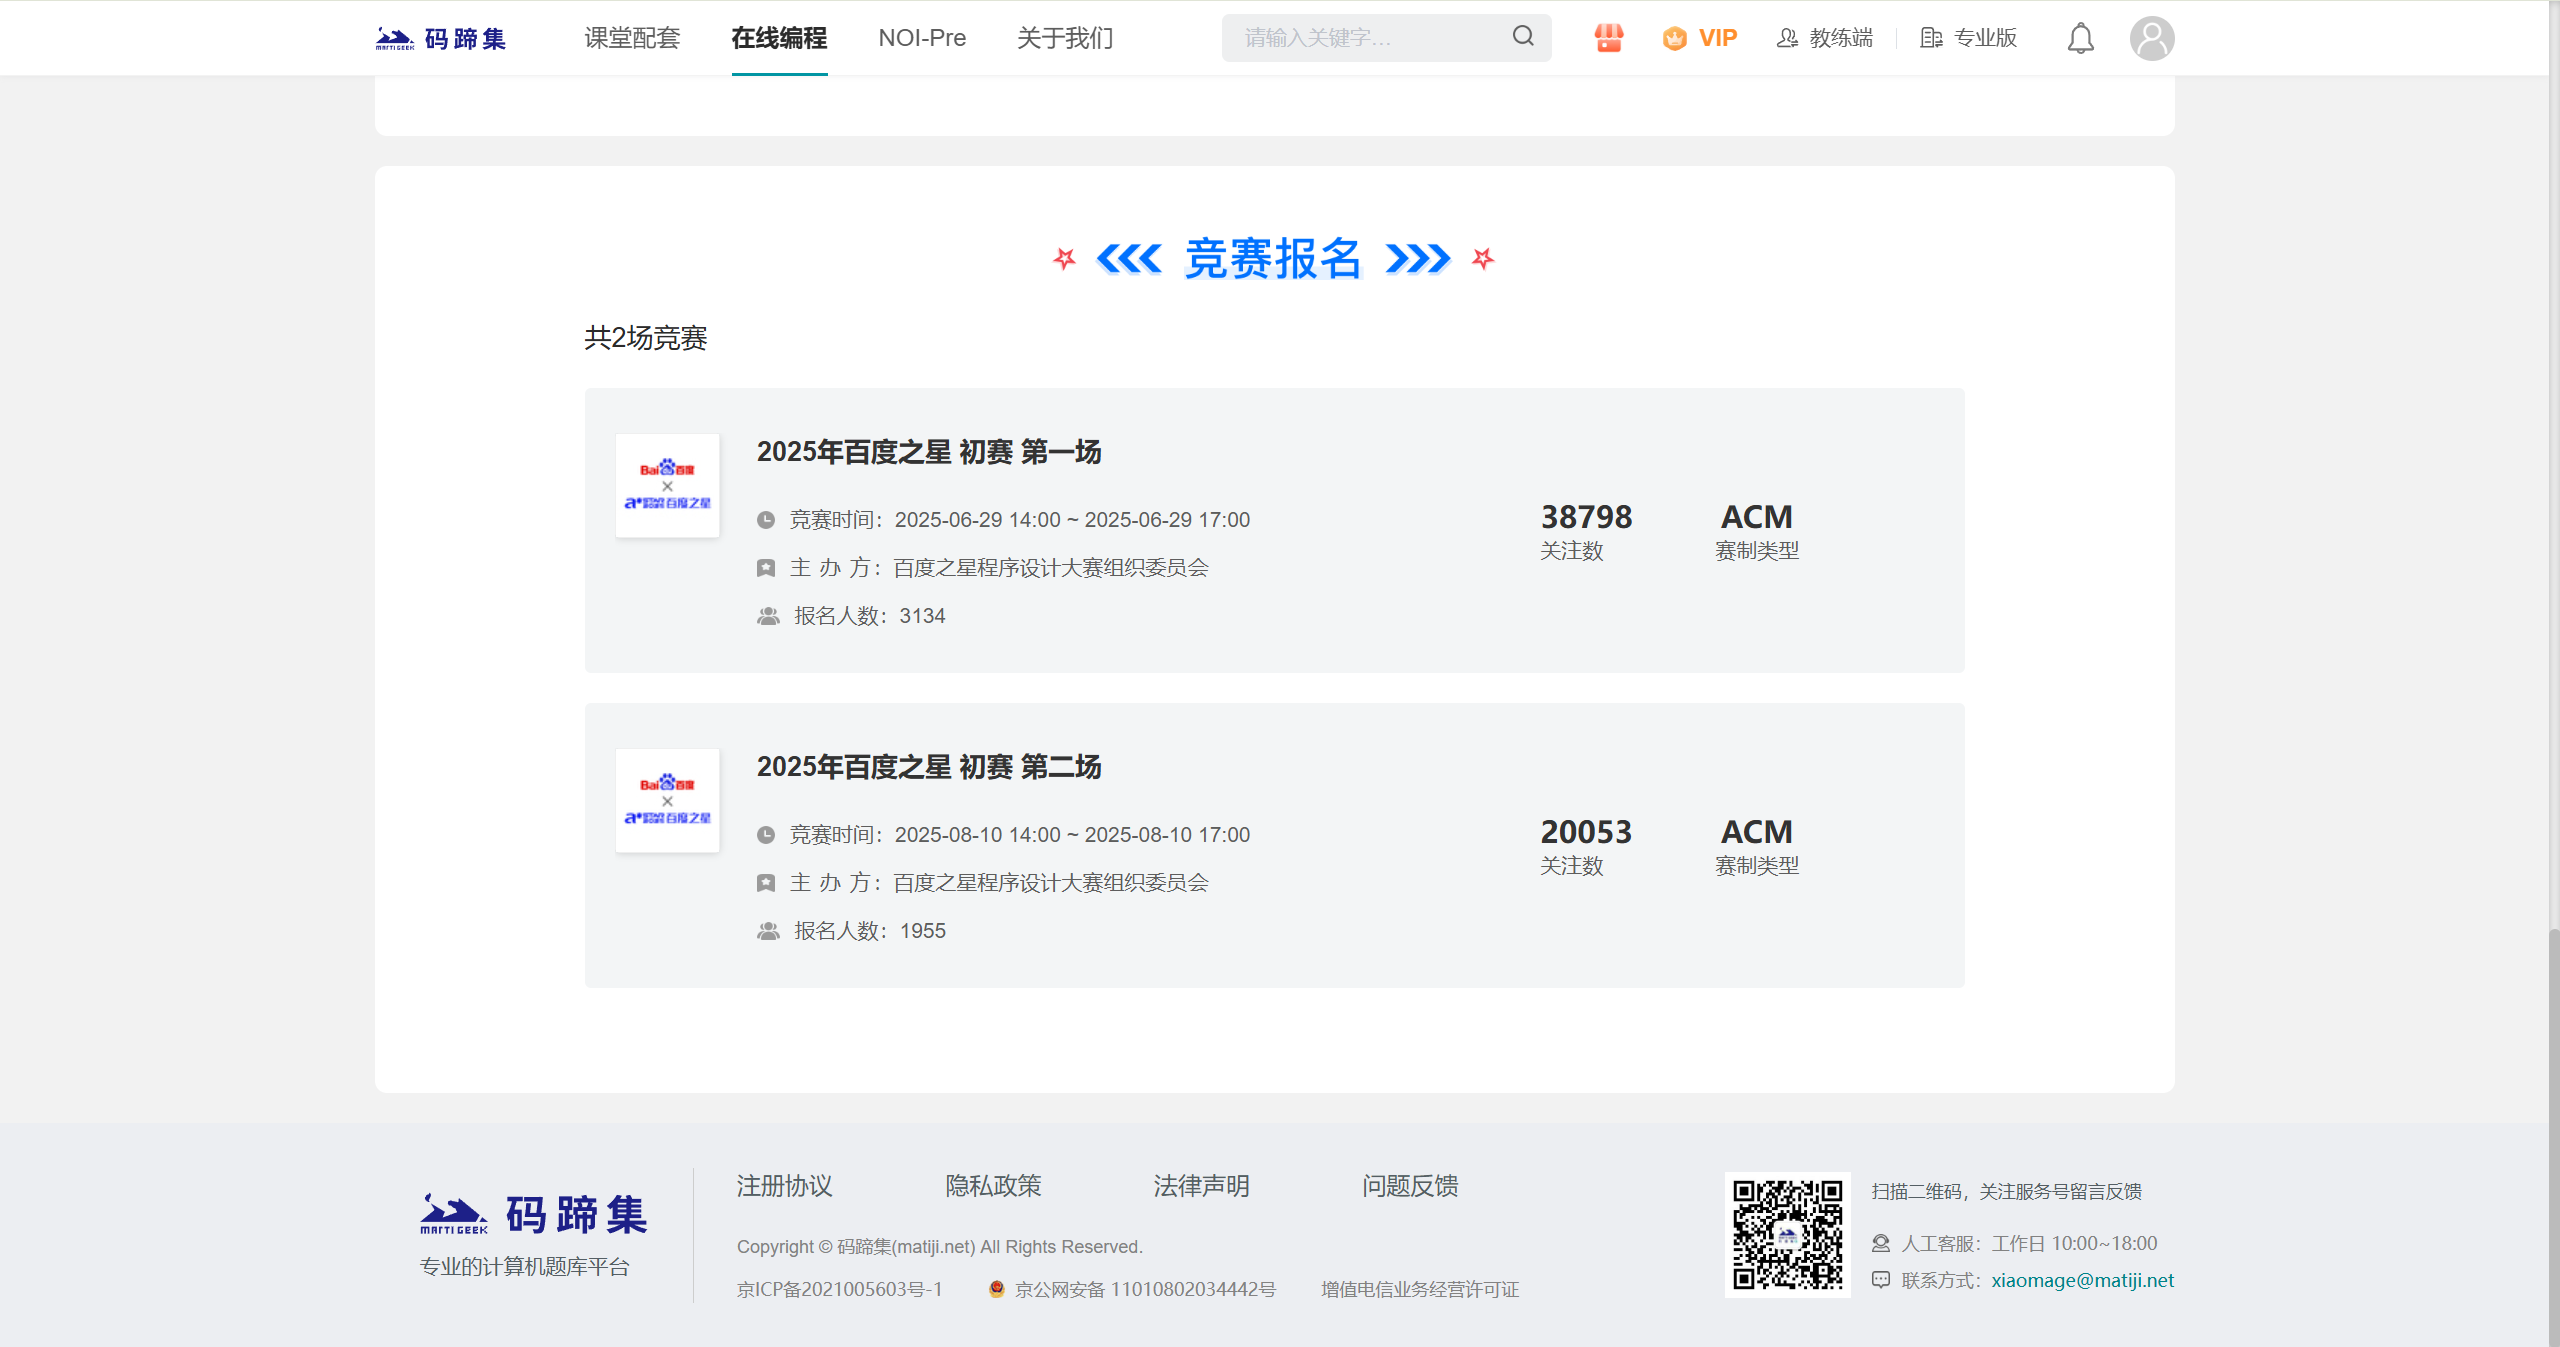Open the shop icon in the top bar

(1606, 37)
